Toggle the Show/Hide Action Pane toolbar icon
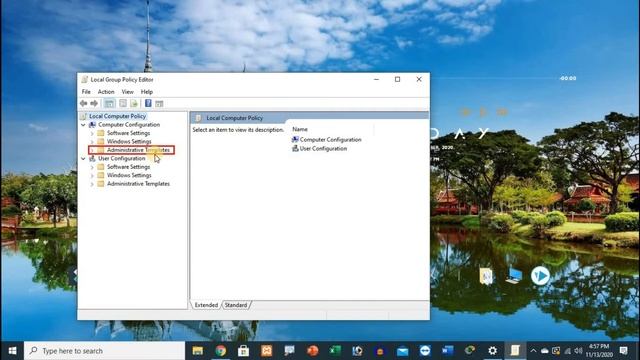Image resolution: width=640 pixels, height=360 pixels. click(x=159, y=103)
